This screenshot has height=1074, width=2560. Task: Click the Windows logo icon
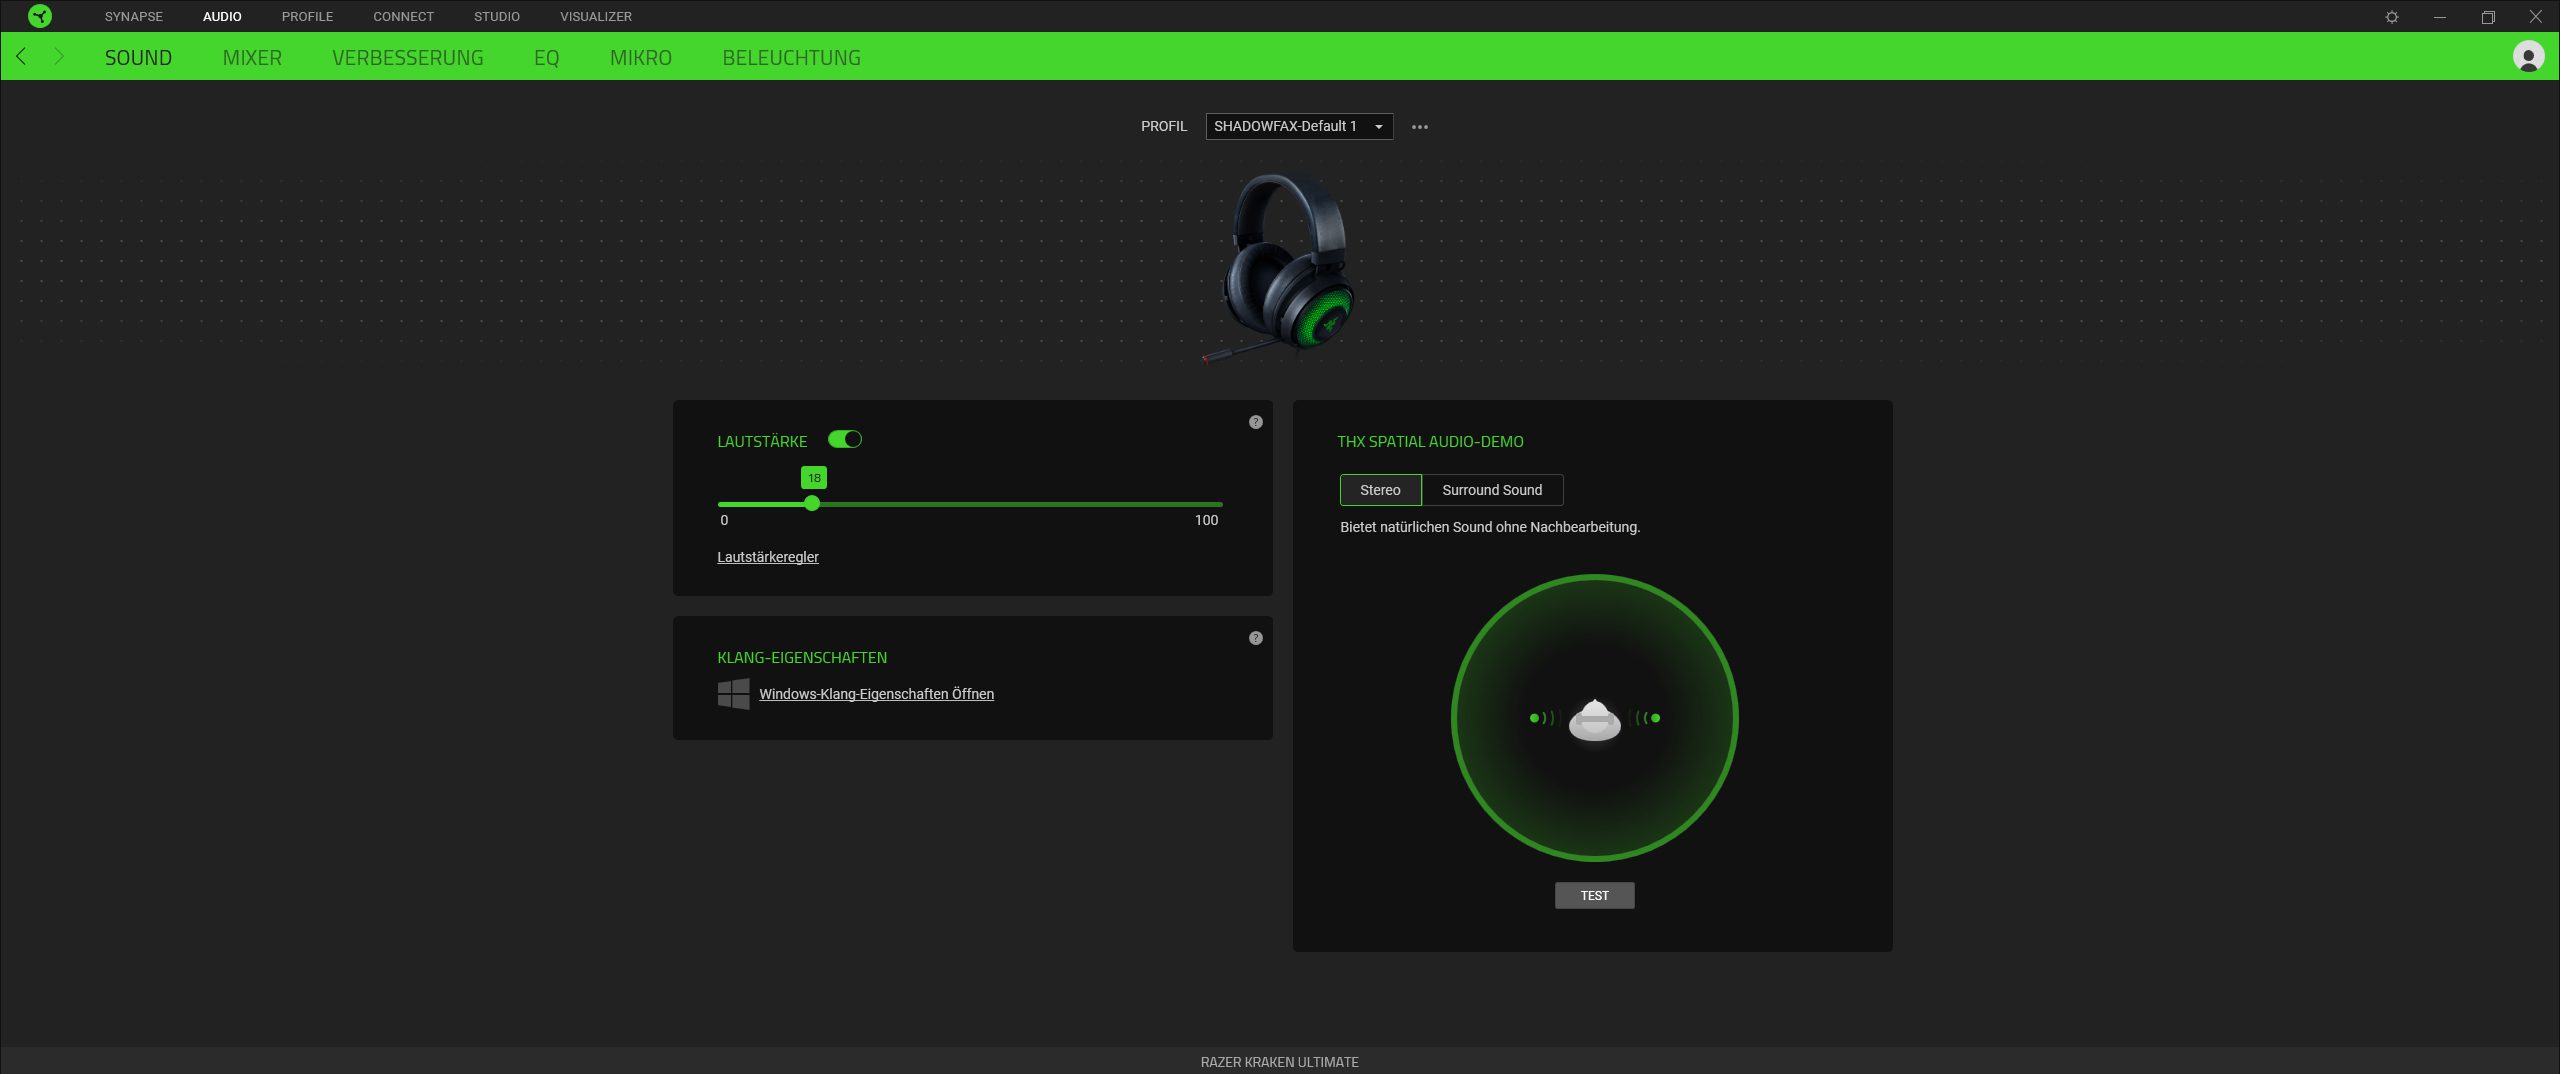pyautogui.click(x=733, y=694)
